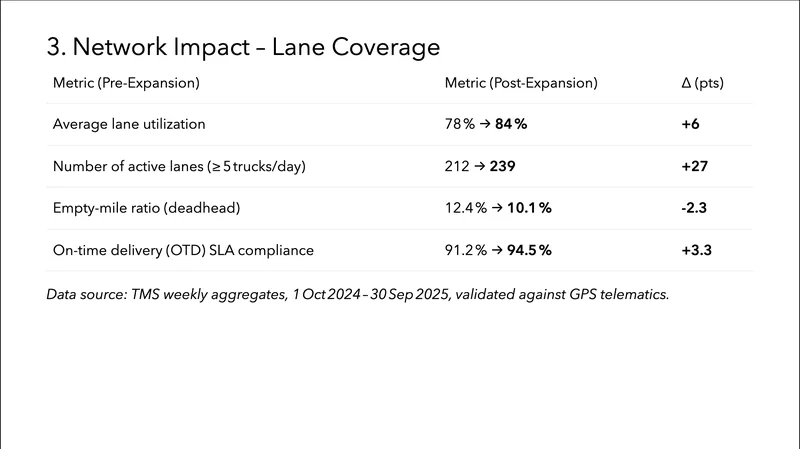Click the Number of active lanes row label

(x=179, y=167)
